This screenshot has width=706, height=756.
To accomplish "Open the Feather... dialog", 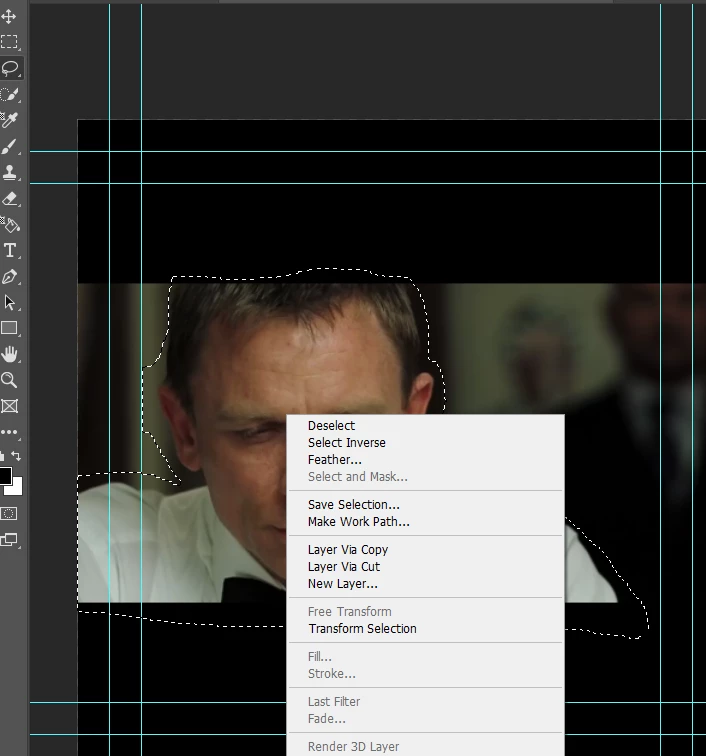I will click(x=335, y=459).
